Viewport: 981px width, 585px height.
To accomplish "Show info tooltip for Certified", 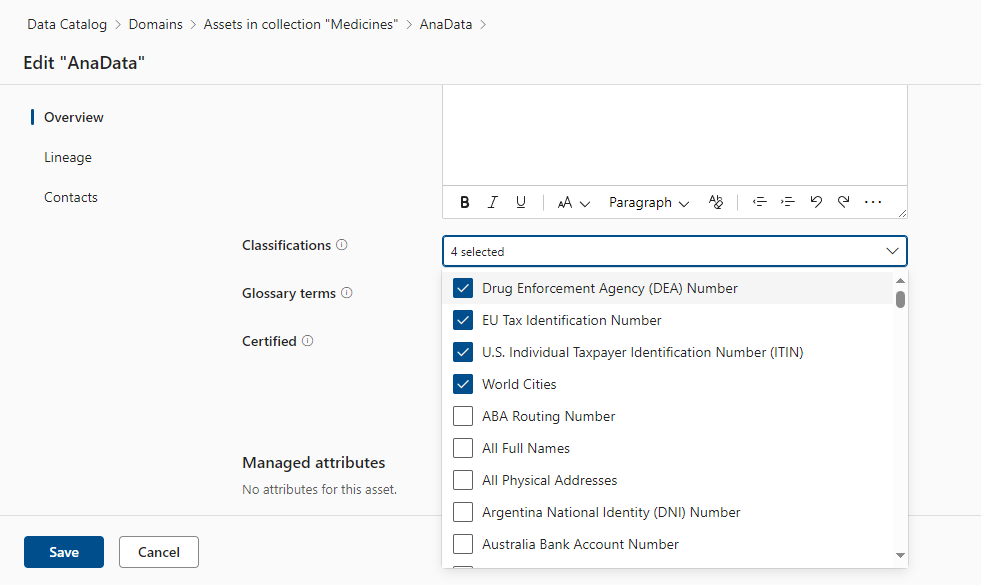I will pyautogui.click(x=307, y=341).
